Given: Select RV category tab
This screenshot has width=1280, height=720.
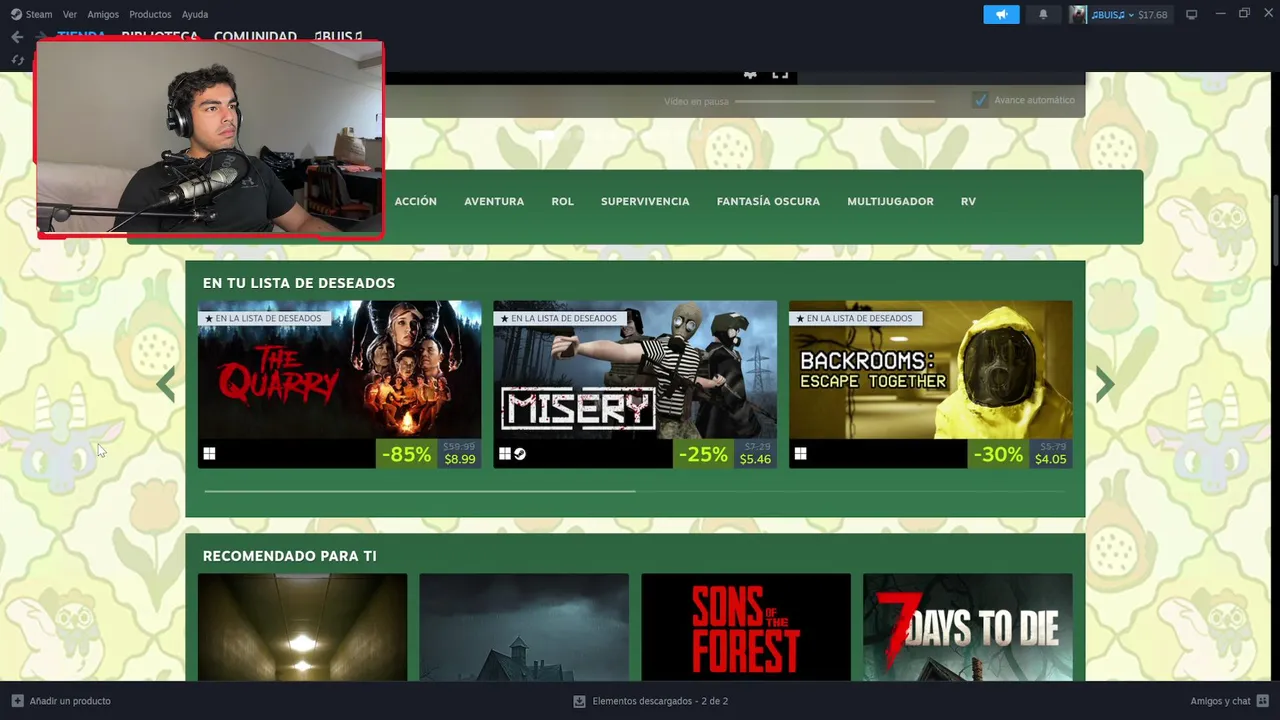Looking at the screenshot, I should click(968, 201).
